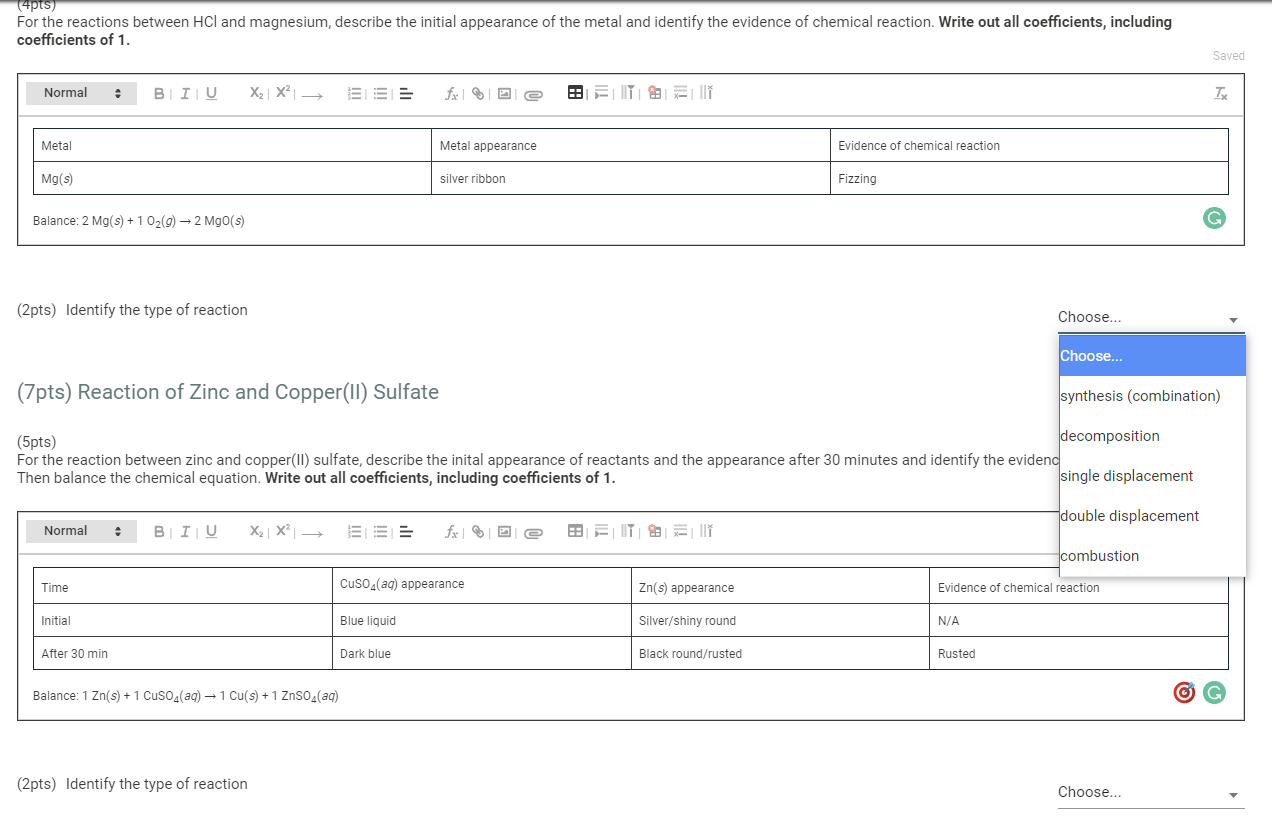Clear formatting with the Tx icon
This screenshot has height=838, width=1272.
click(1220, 94)
